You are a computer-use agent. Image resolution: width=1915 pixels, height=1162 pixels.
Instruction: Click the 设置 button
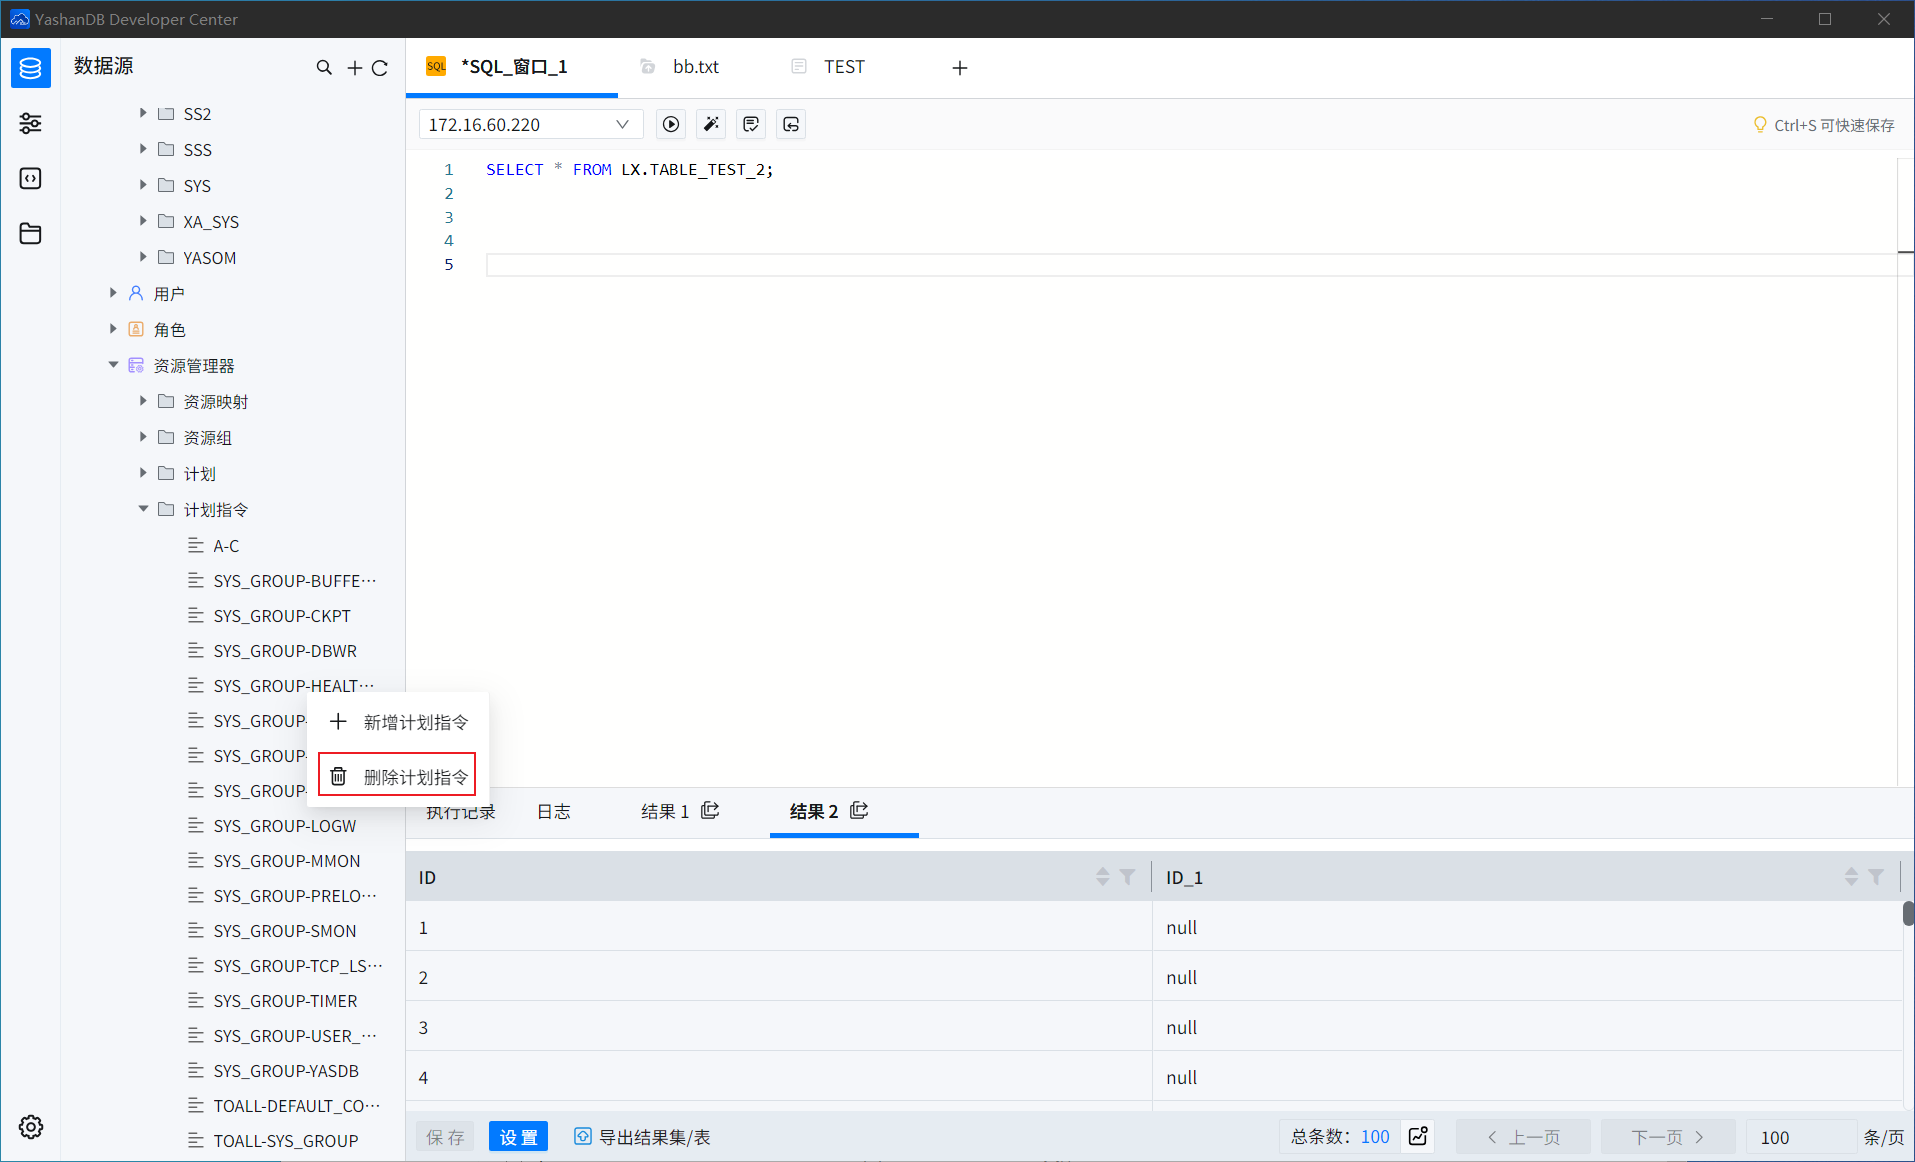[x=518, y=1137]
